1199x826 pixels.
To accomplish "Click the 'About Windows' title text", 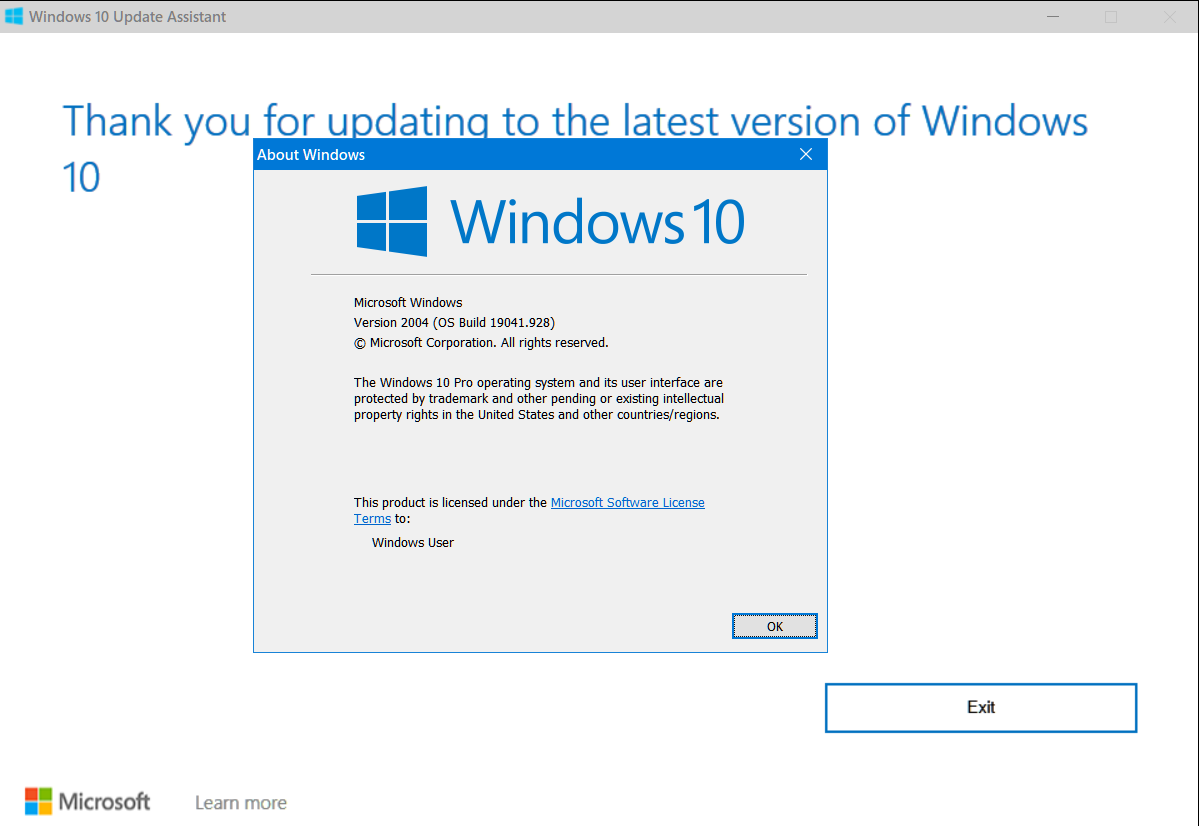I will pyautogui.click(x=311, y=154).
